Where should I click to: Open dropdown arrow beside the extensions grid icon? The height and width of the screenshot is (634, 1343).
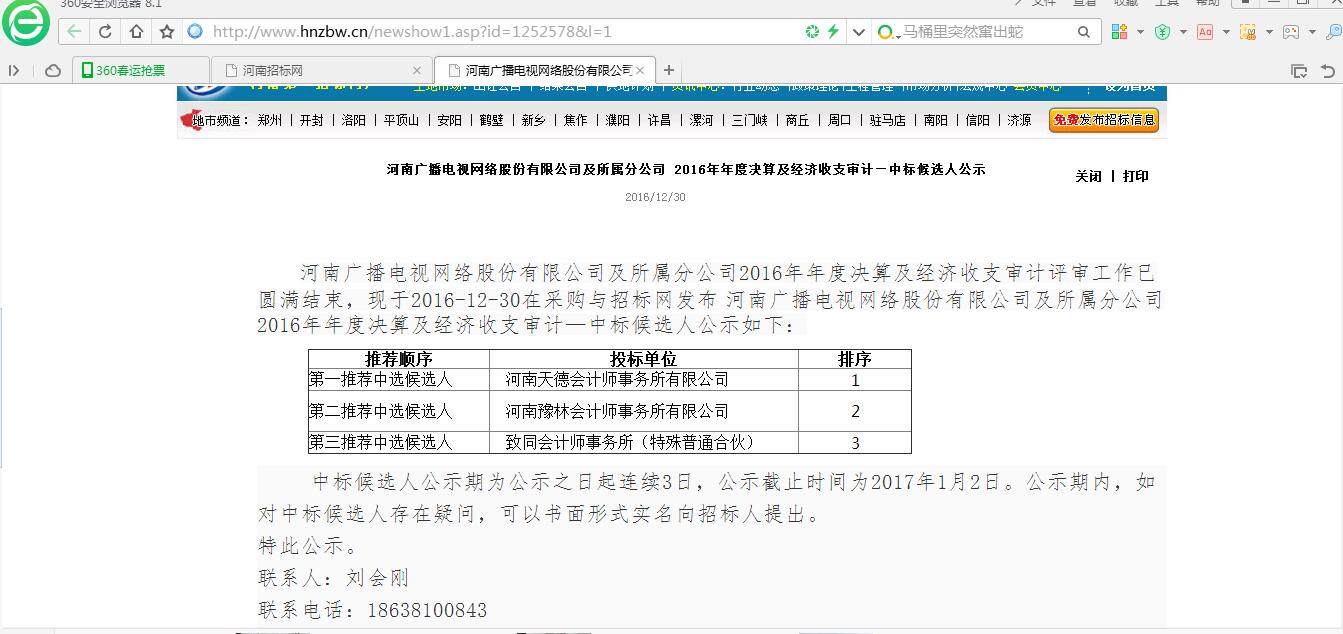click(x=1140, y=32)
